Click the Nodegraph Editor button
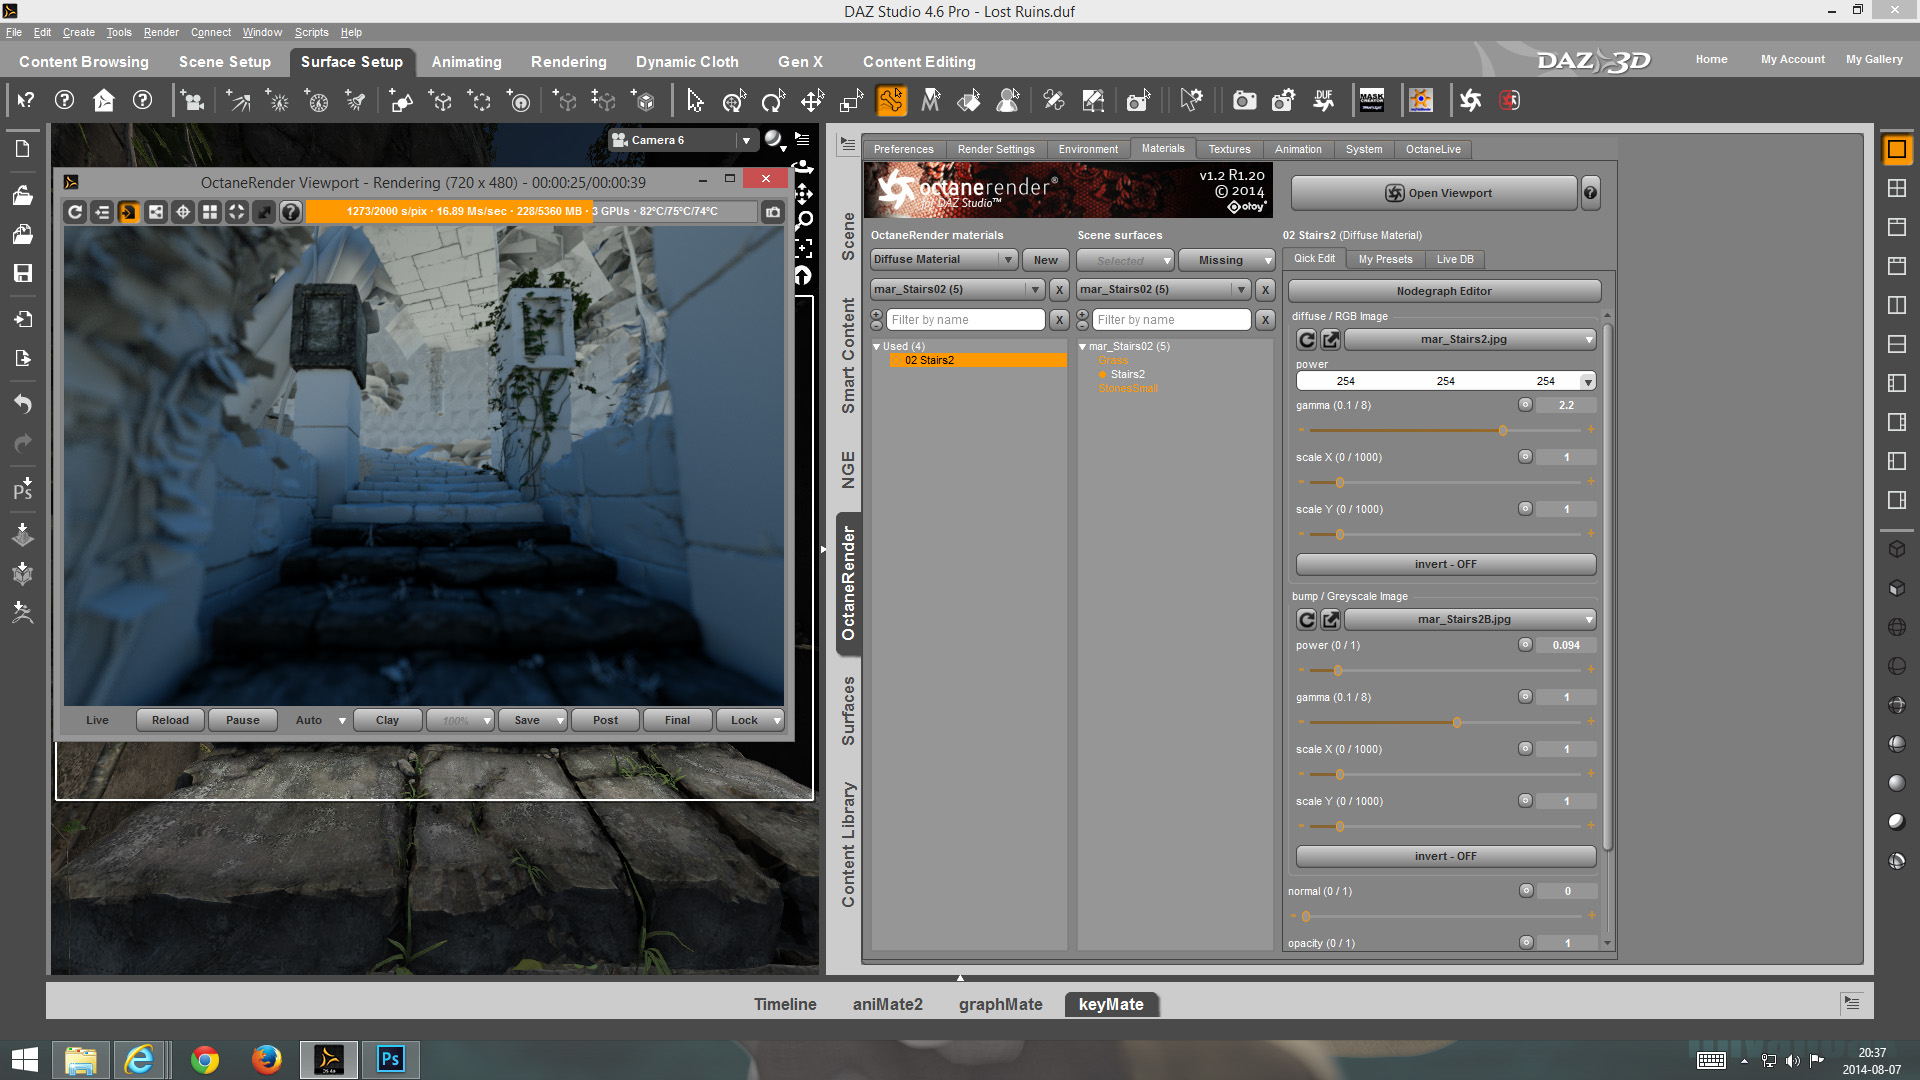This screenshot has height=1080, width=1920. [x=1444, y=292]
